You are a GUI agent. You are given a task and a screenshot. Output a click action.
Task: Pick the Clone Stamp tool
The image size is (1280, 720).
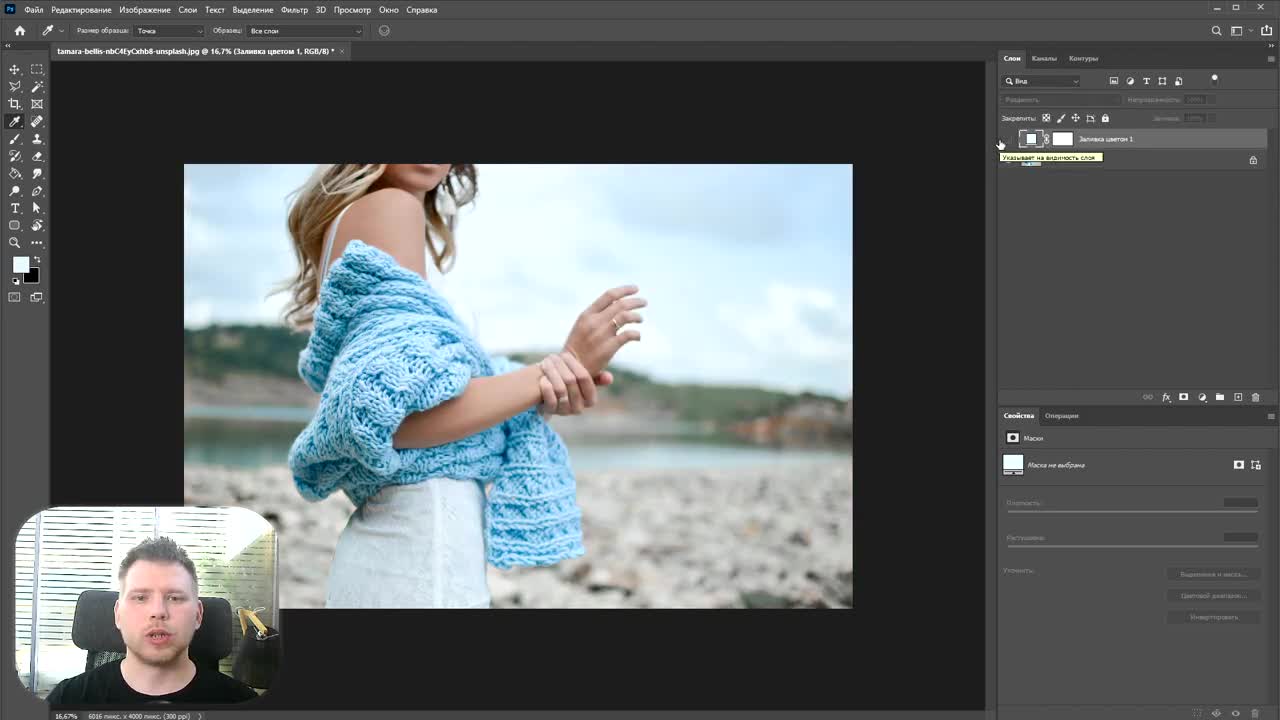(x=37, y=139)
